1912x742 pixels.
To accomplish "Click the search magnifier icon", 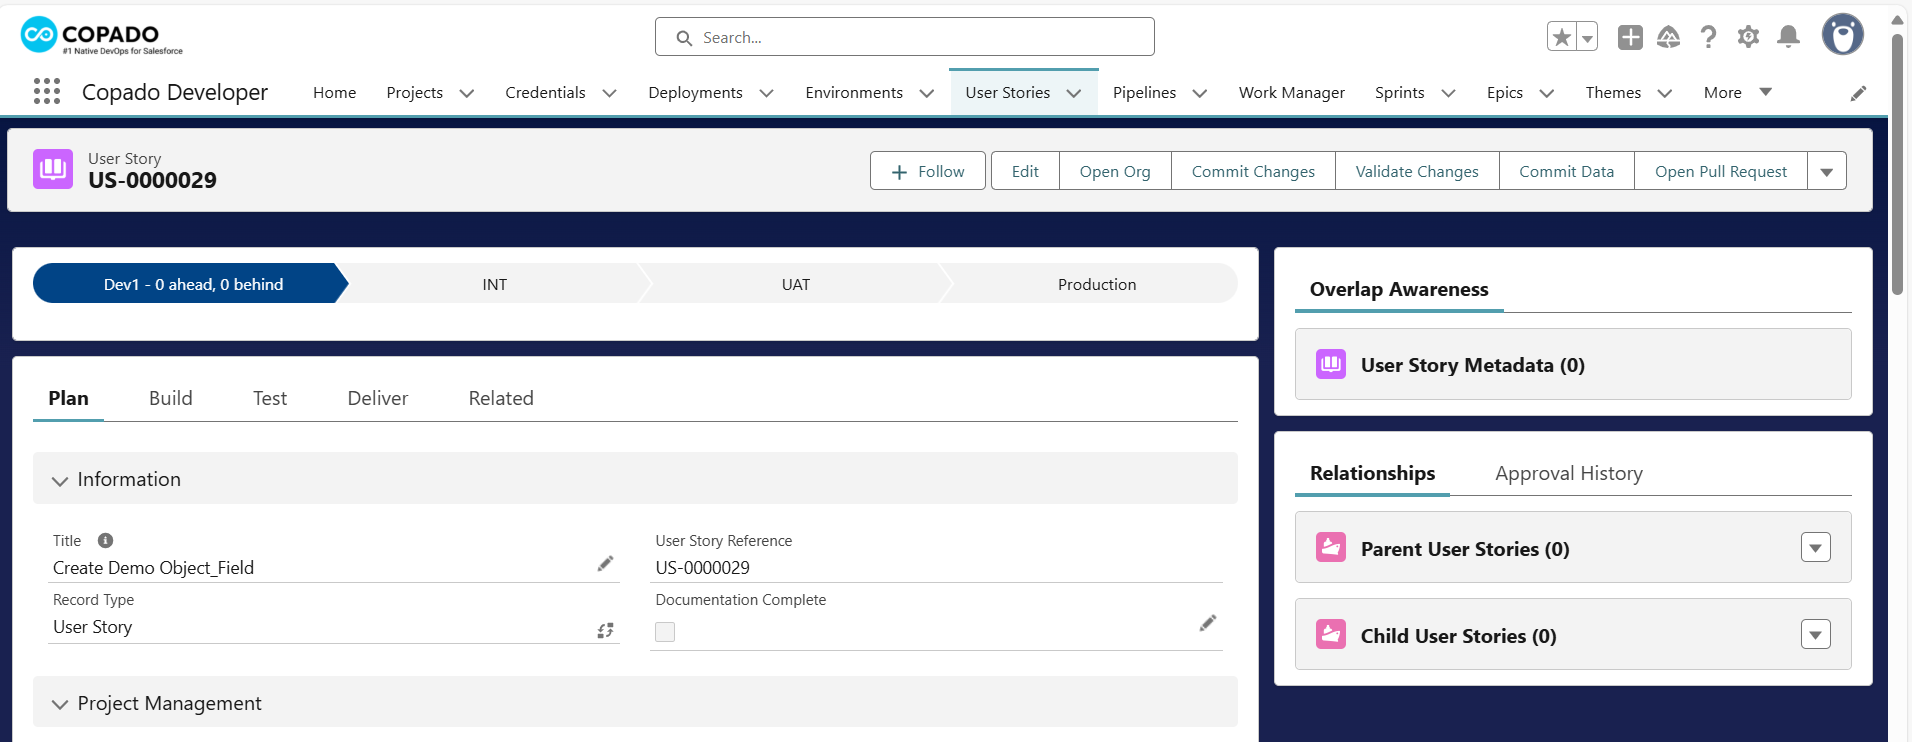I will click(684, 38).
